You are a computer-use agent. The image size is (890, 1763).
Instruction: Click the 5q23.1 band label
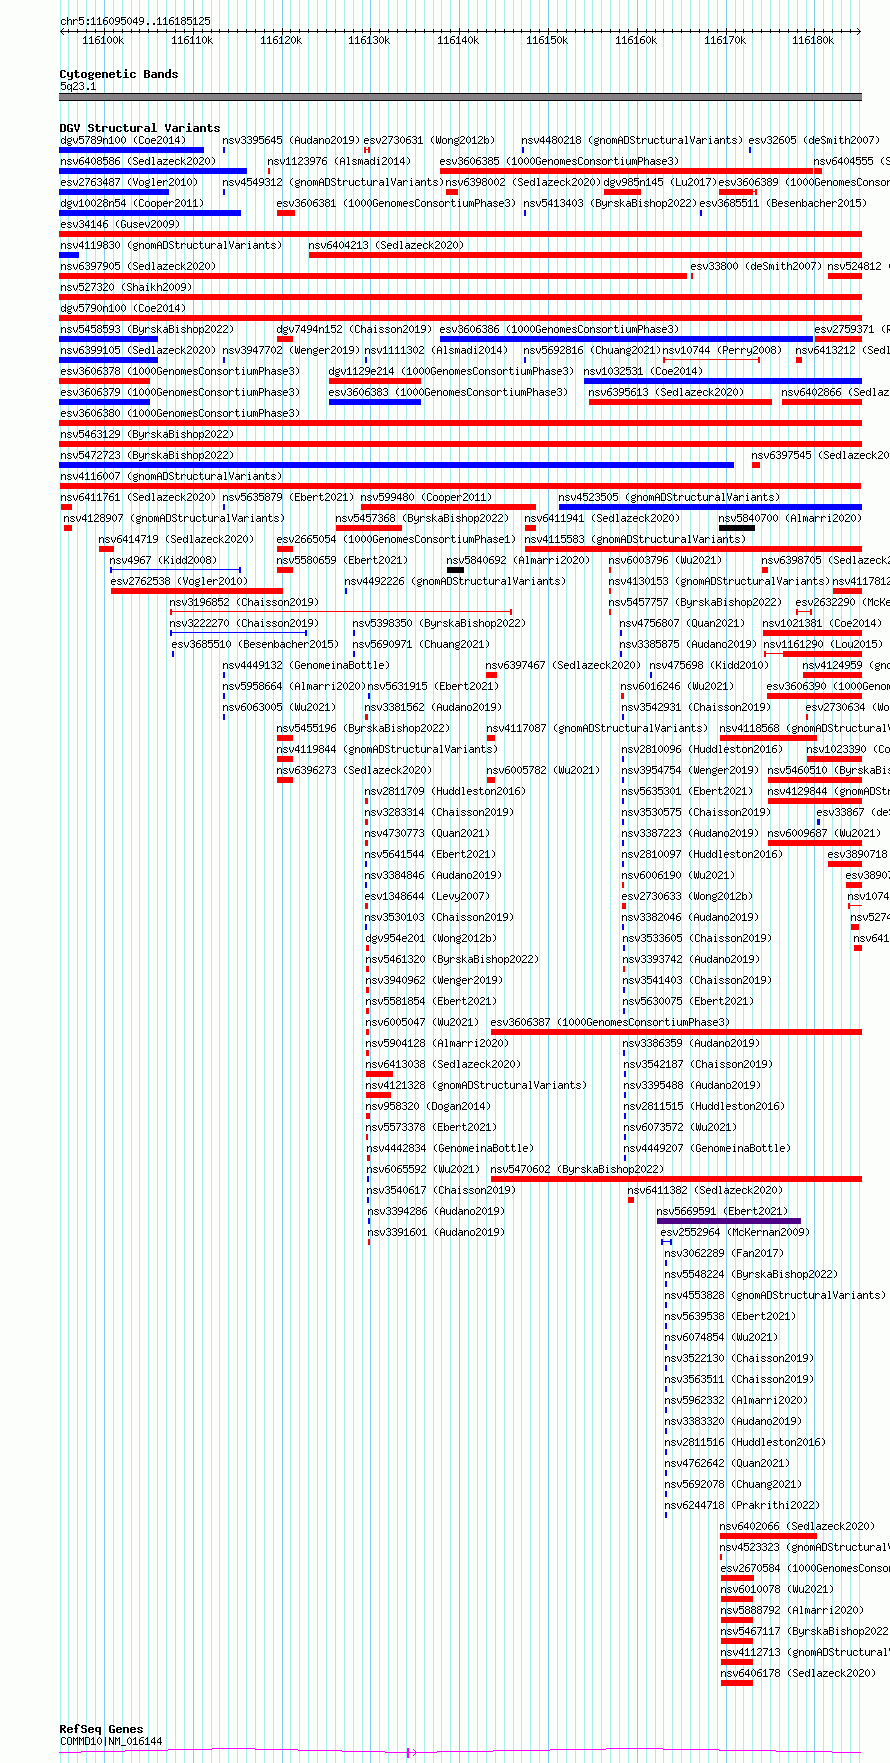pyautogui.click(x=78, y=86)
